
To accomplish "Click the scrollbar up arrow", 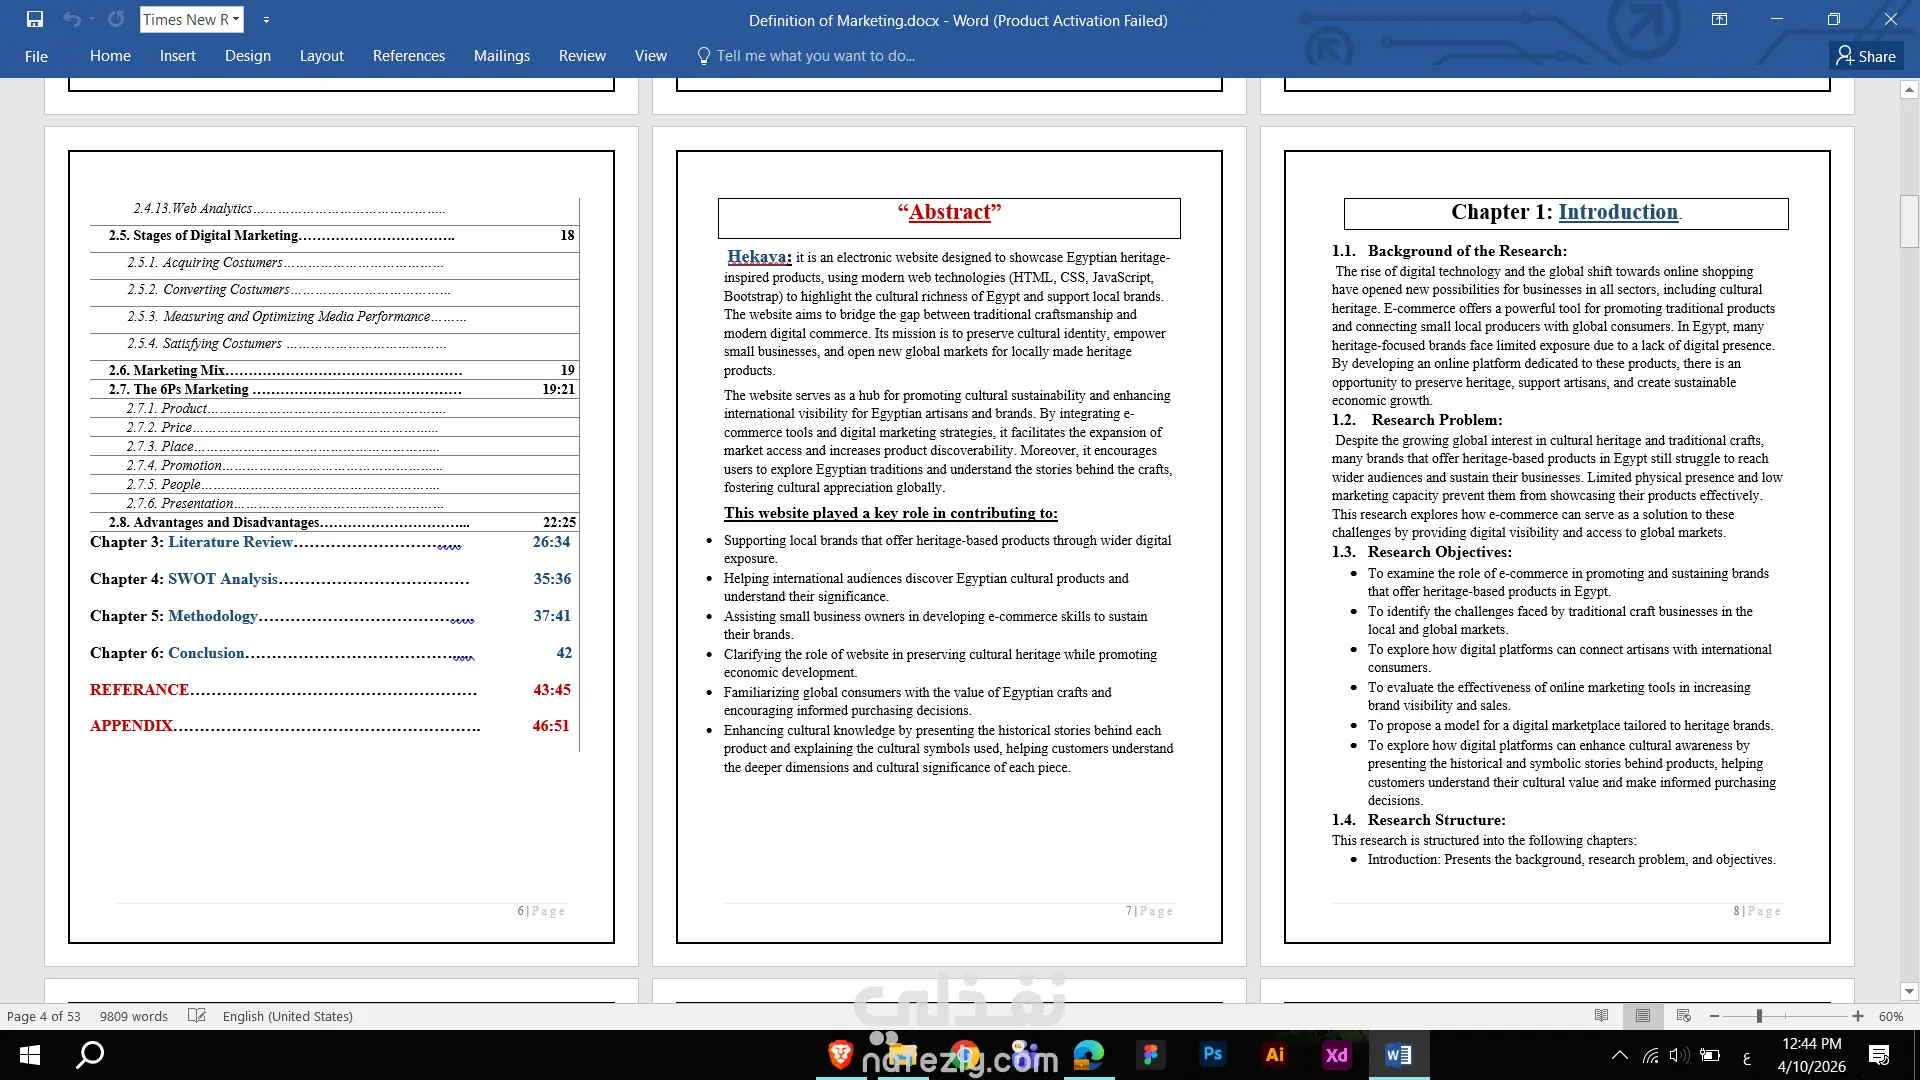I will coord(1909,90).
